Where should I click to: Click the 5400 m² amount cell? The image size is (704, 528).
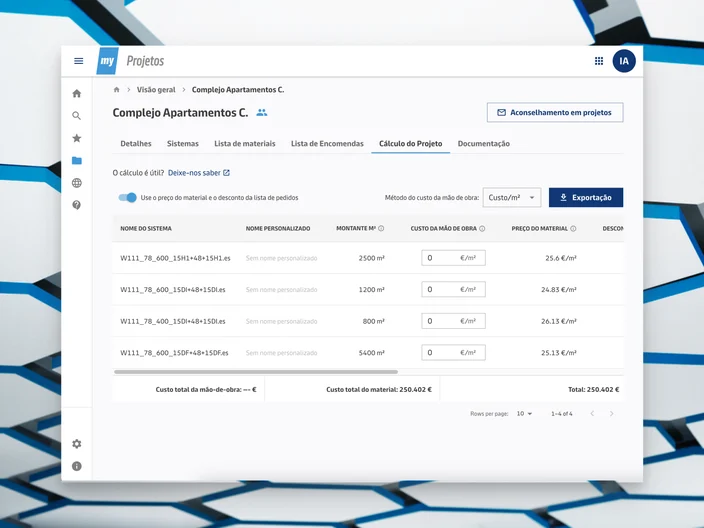coord(371,353)
